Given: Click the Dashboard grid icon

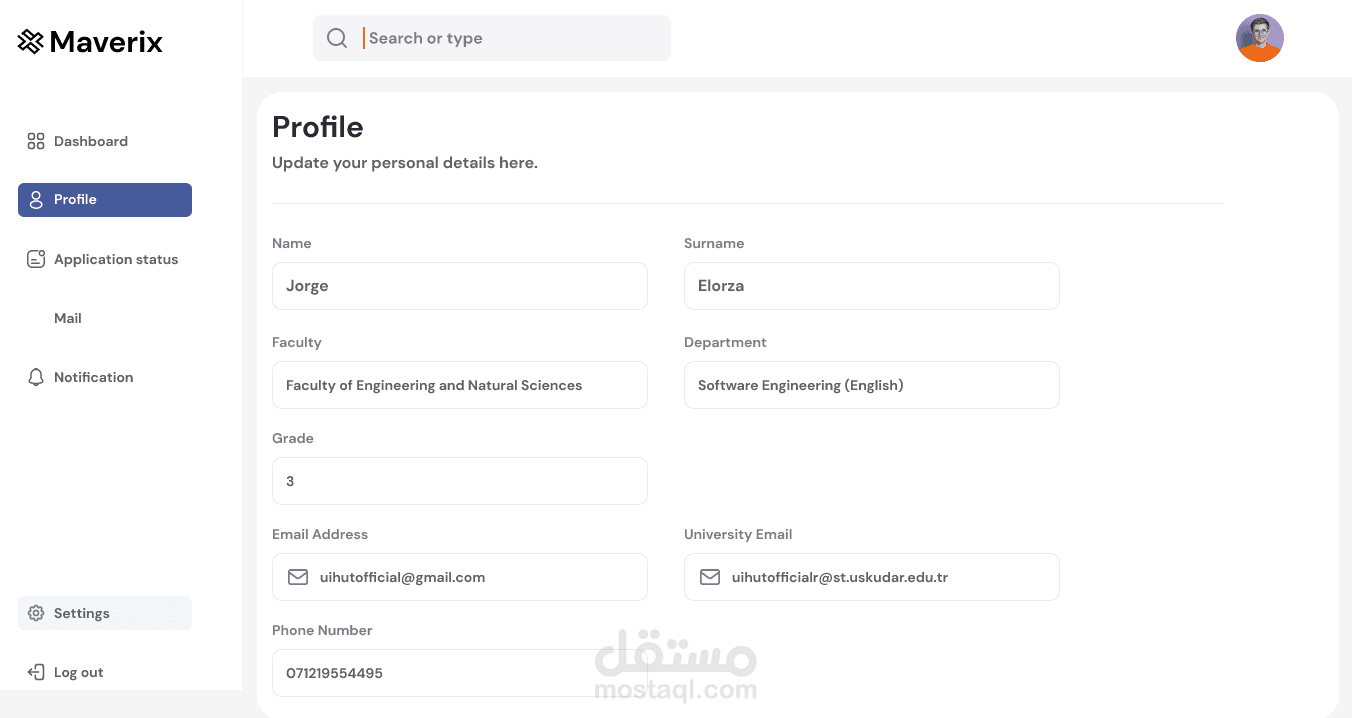Looking at the screenshot, I should 36,141.
